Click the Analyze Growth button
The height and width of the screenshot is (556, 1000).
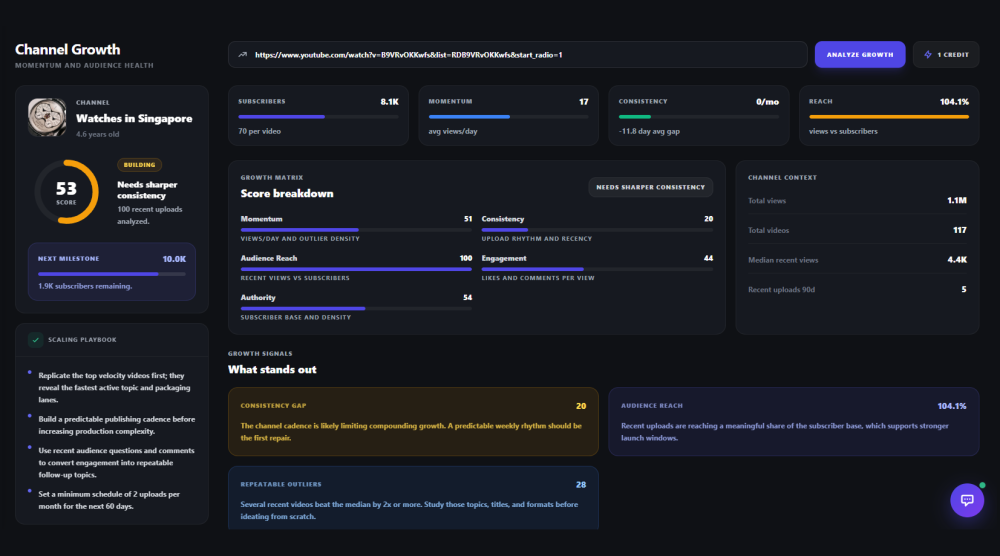pyautogui.click(x=860, y=55)
